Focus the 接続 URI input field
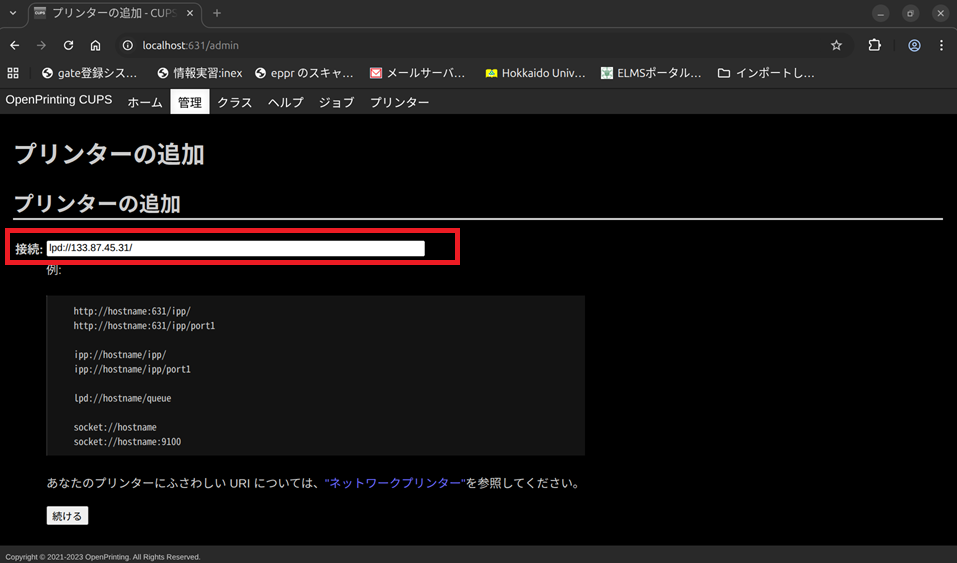Screen dimensions: 957x563 point(235,248)
